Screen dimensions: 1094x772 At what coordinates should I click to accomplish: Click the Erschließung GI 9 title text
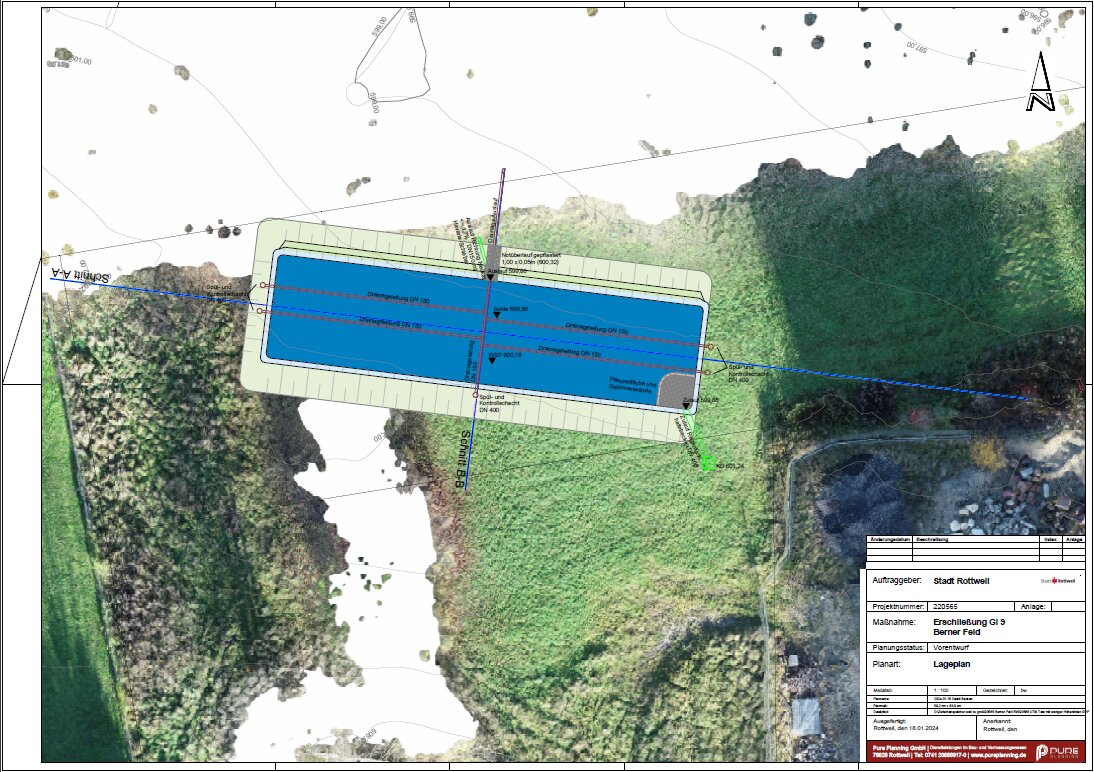tap(969, 622)
